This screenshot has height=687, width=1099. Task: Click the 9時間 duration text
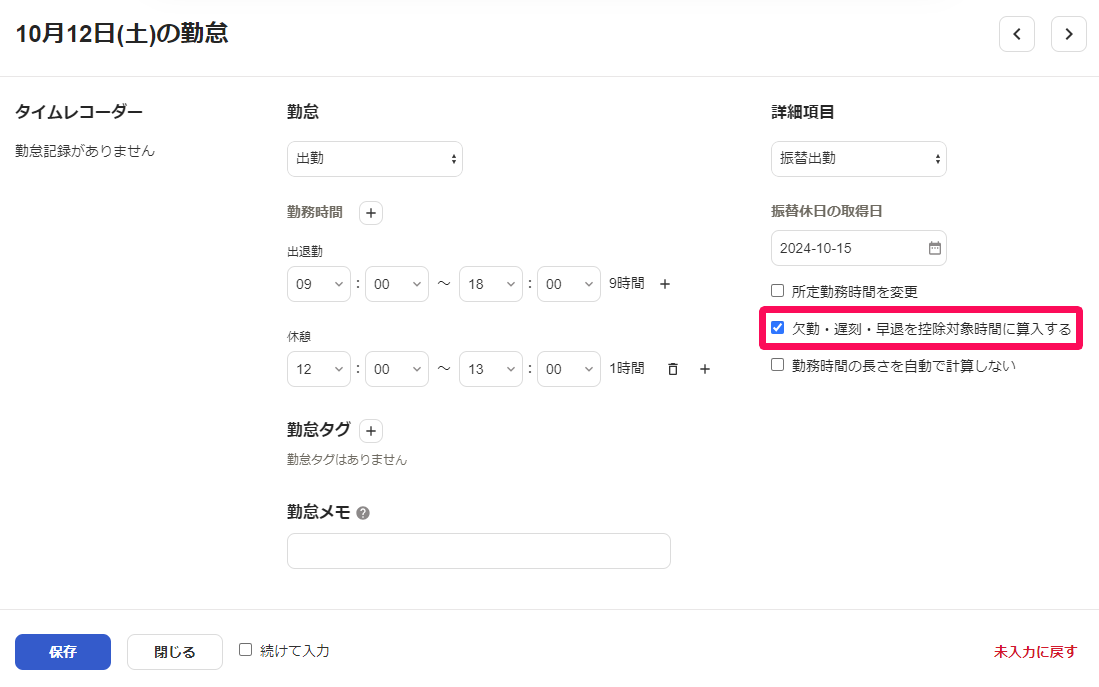(x=627, y=283)
